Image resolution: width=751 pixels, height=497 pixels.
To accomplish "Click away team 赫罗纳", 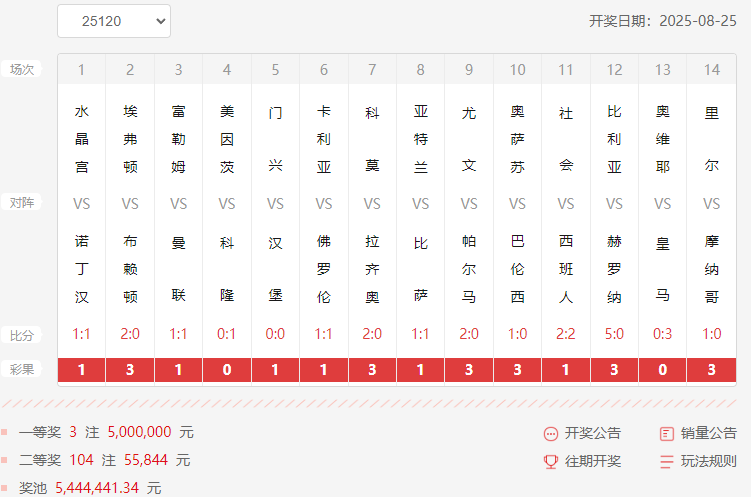I will pyautogui.click(x=614, y=269).
